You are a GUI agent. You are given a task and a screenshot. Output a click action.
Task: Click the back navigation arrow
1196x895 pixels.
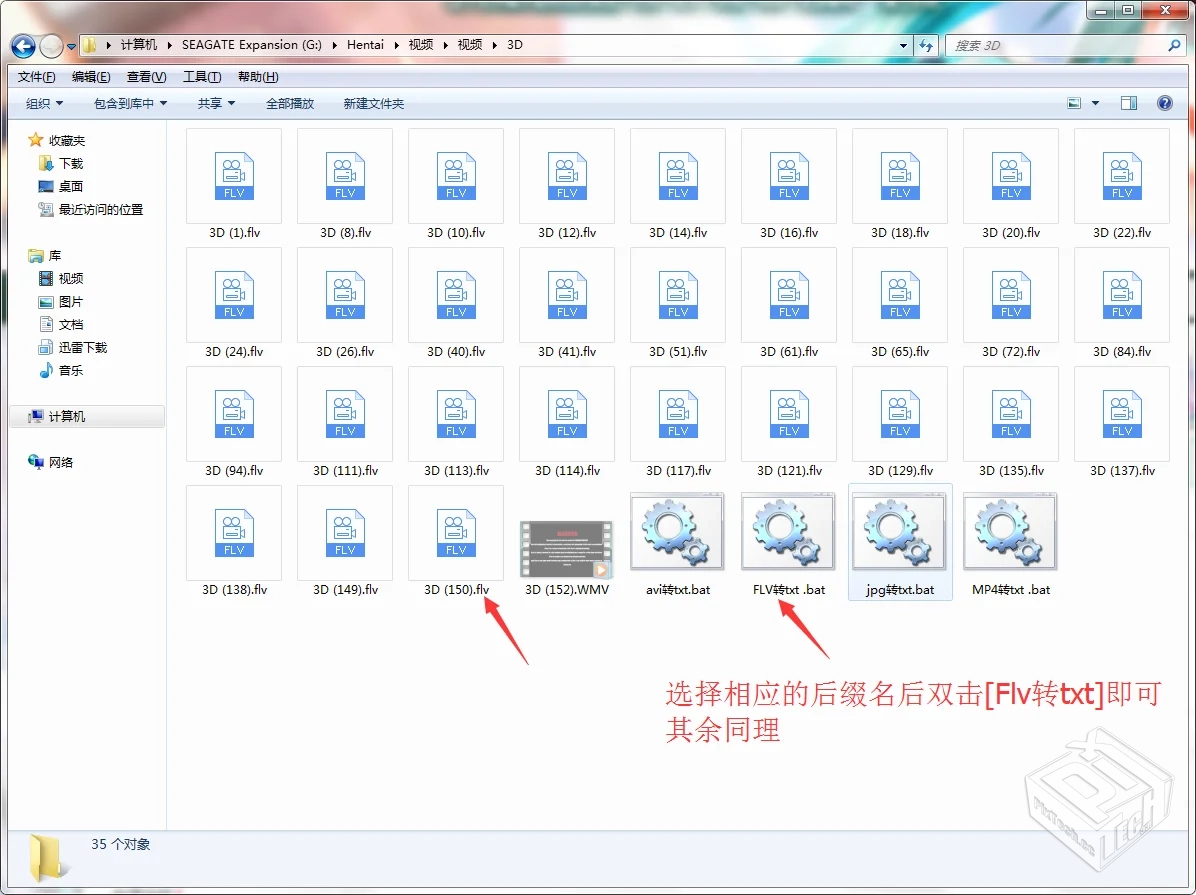pyautogui.click(x=24, y=46)
